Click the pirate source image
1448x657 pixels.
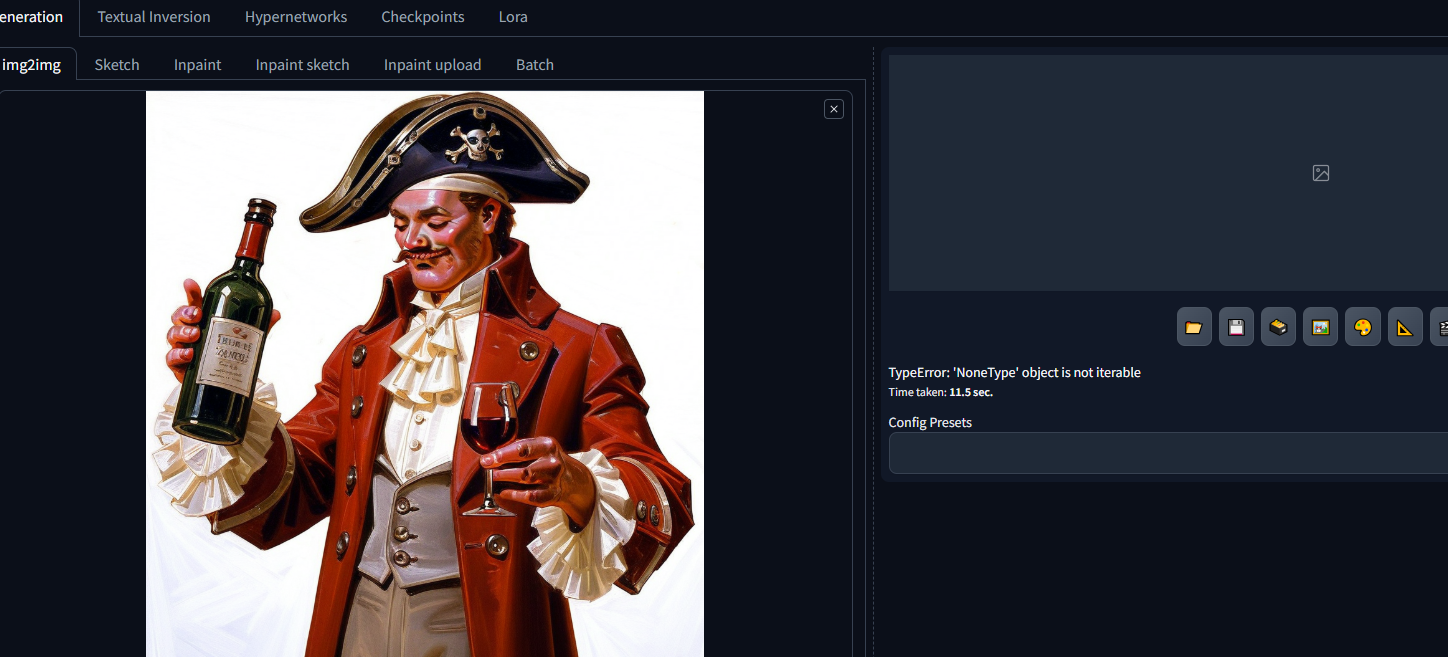pyautogui.click(x=425, y=374)
